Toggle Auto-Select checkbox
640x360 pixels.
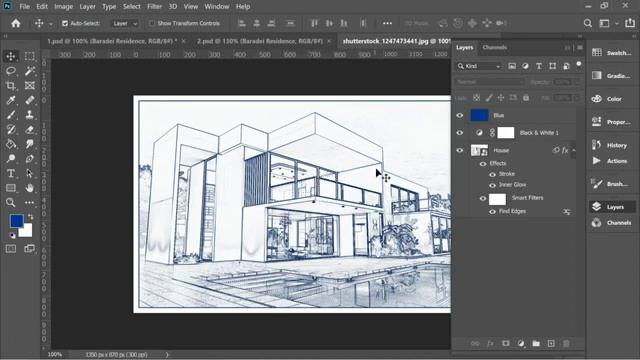tap(65, 23)
